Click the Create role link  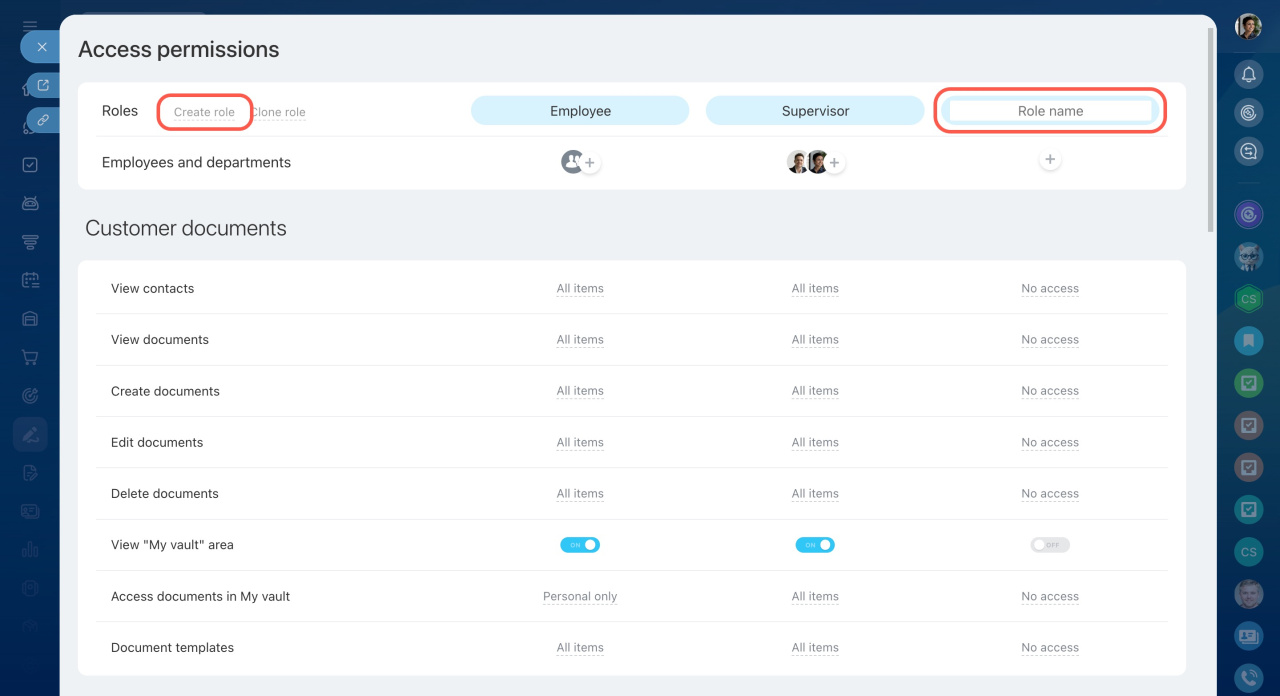tap(204, 112)
